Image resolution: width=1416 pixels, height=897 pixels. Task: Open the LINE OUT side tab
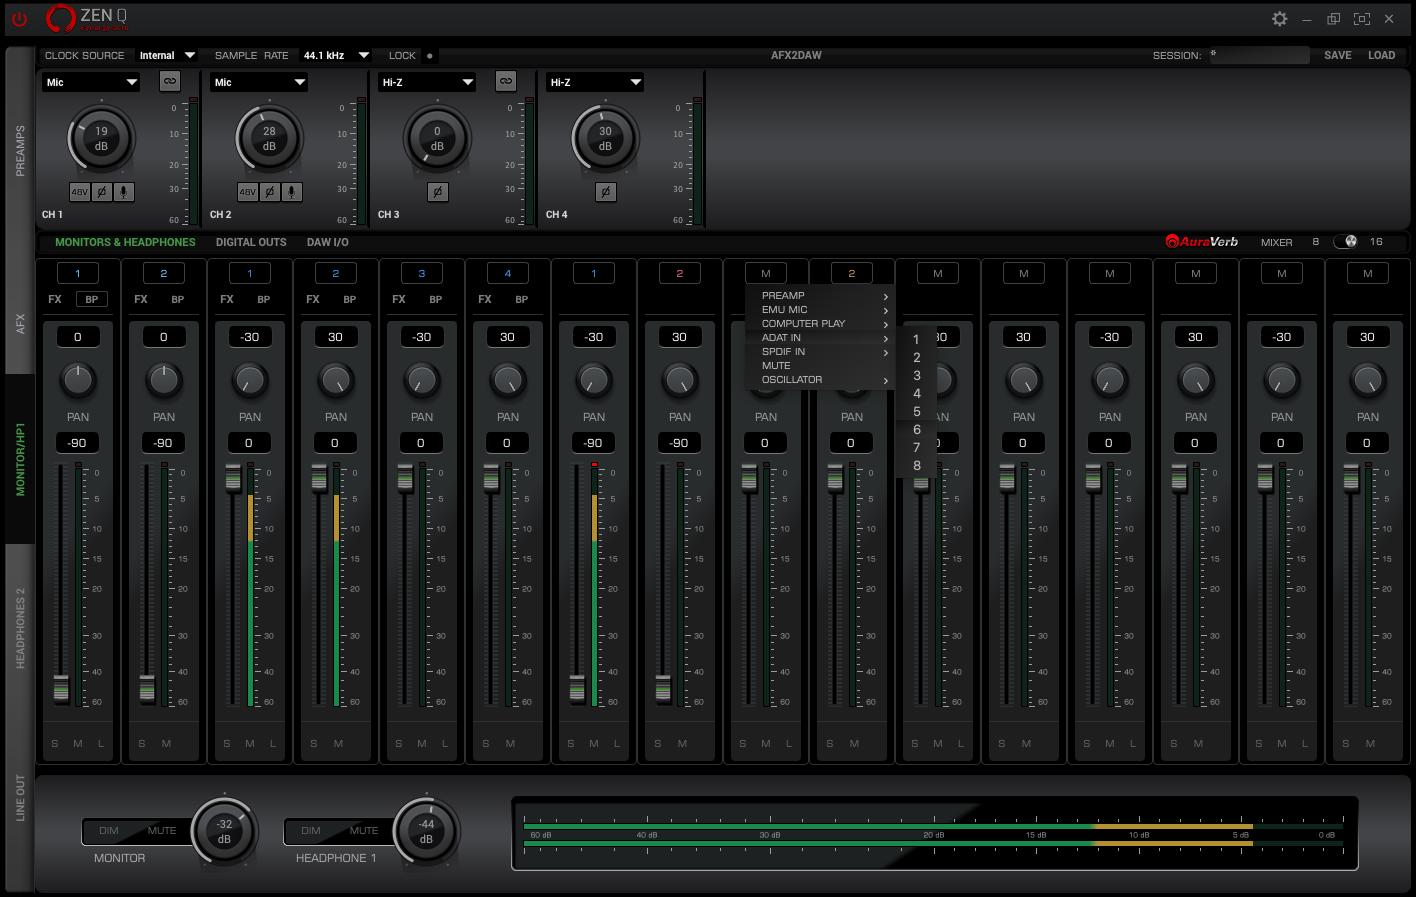(x=20, y=798)
